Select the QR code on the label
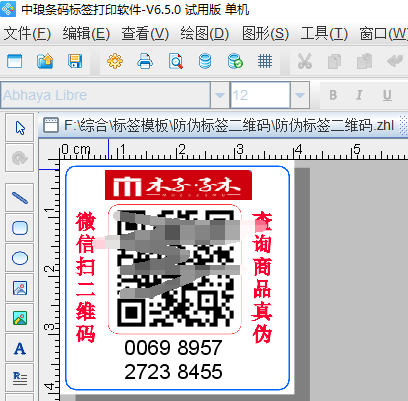Screen dimensions: 408x401 175,269
